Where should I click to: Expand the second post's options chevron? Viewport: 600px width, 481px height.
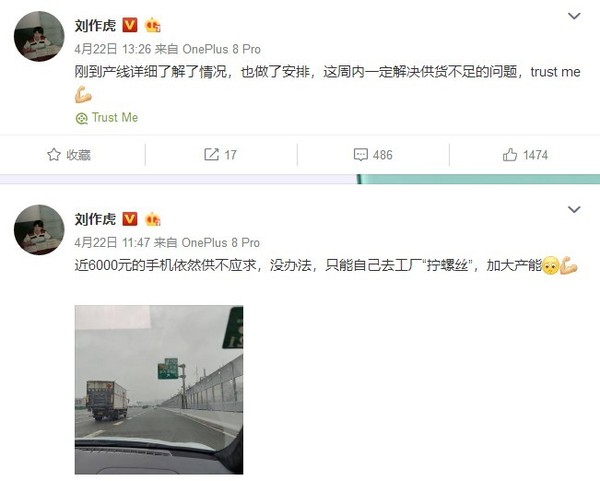(574, 210)
